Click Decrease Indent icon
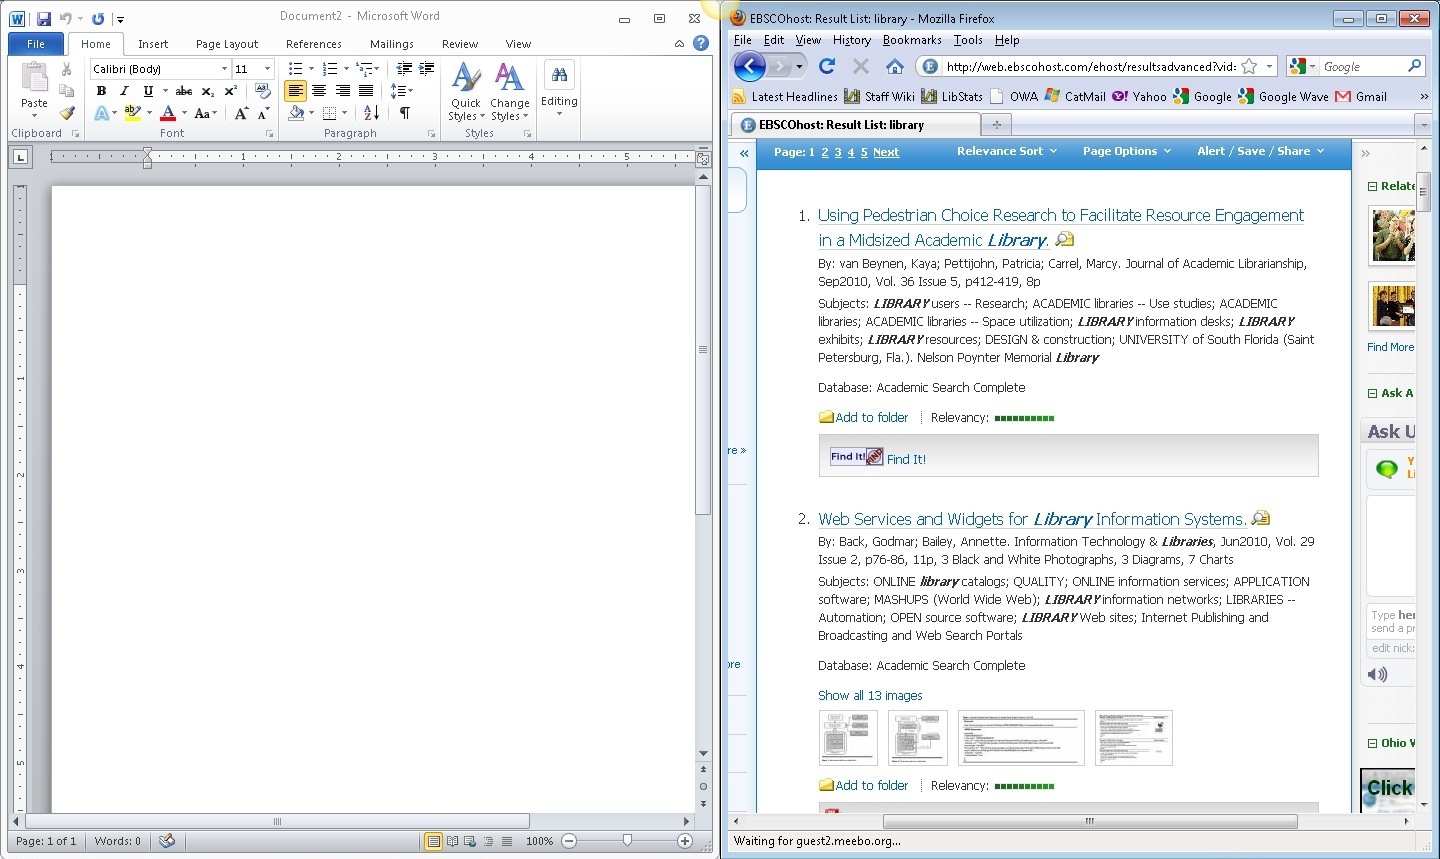This screenshot has width=1440, height=859. pyautogui.click(x=404, y=69)
